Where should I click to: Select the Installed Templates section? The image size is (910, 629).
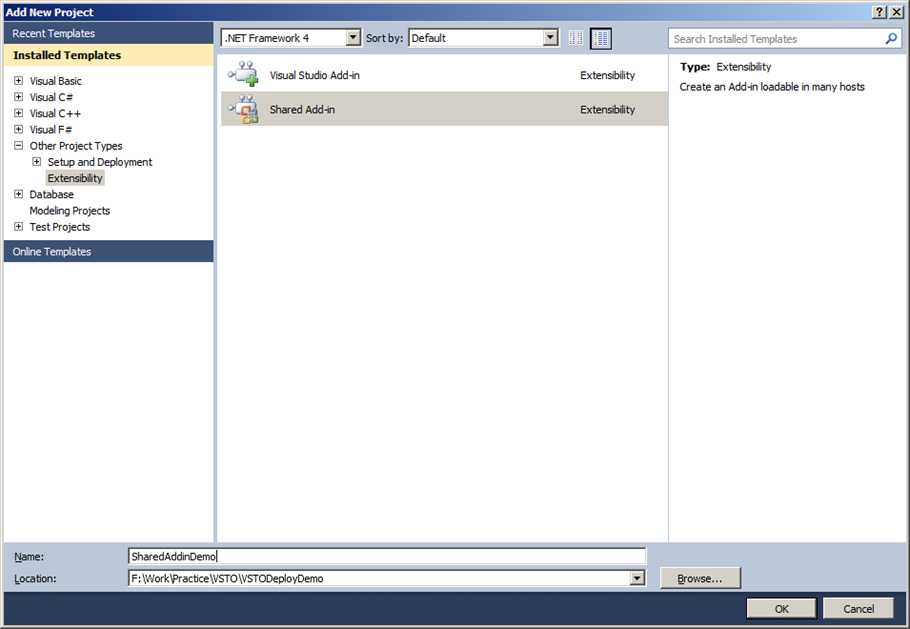pyautogui.click(x=109, y=55)
